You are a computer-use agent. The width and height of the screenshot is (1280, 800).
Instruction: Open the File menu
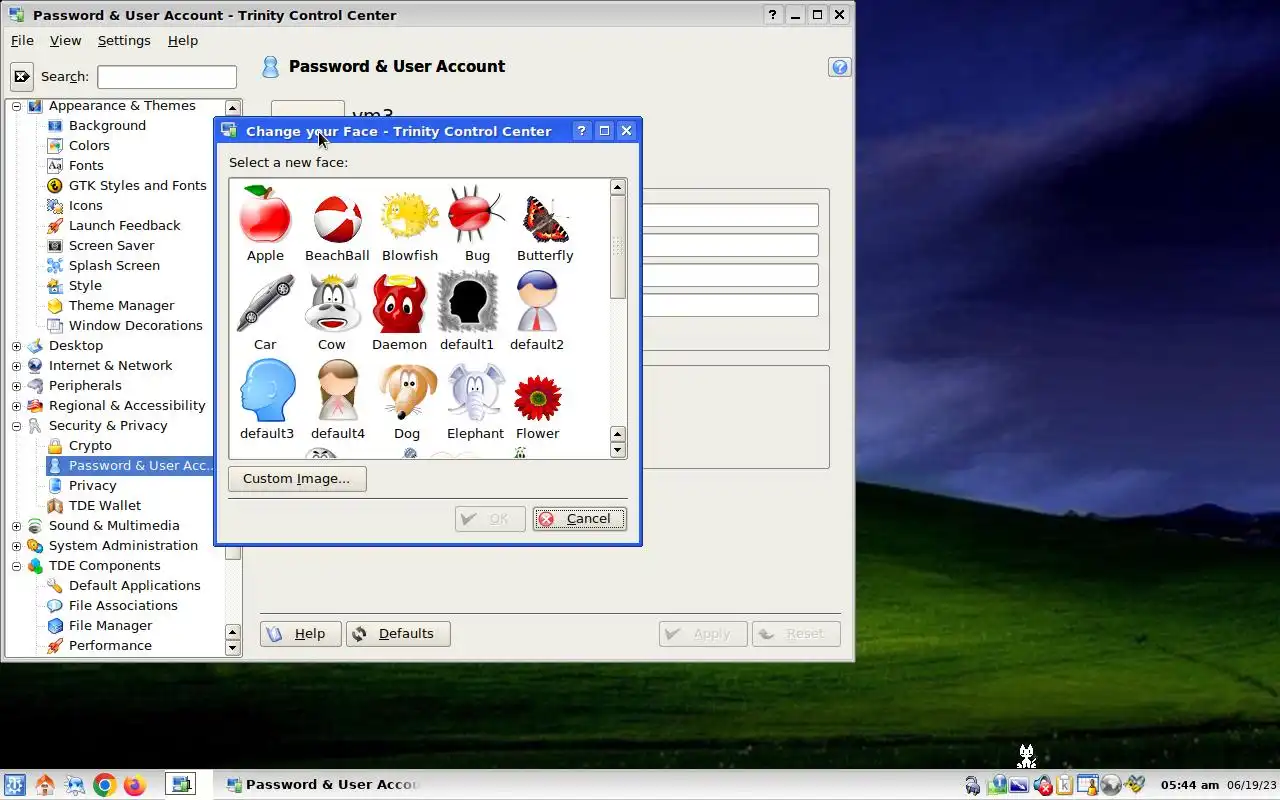click(x=22, y=40)
